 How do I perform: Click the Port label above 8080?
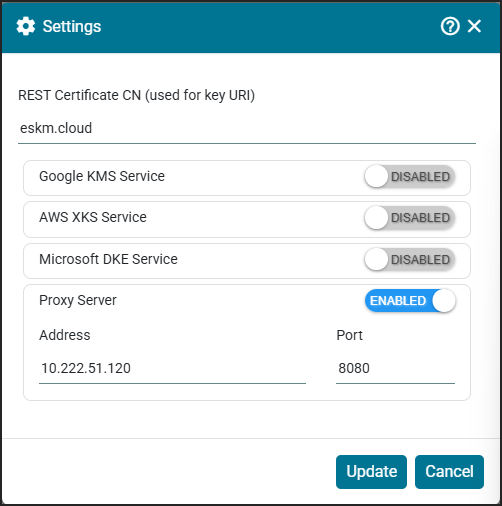[349, 335]
